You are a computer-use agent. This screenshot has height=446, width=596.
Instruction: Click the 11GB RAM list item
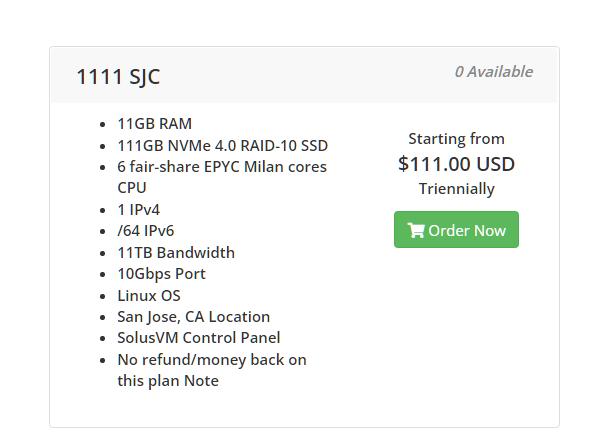click(155, 124)
